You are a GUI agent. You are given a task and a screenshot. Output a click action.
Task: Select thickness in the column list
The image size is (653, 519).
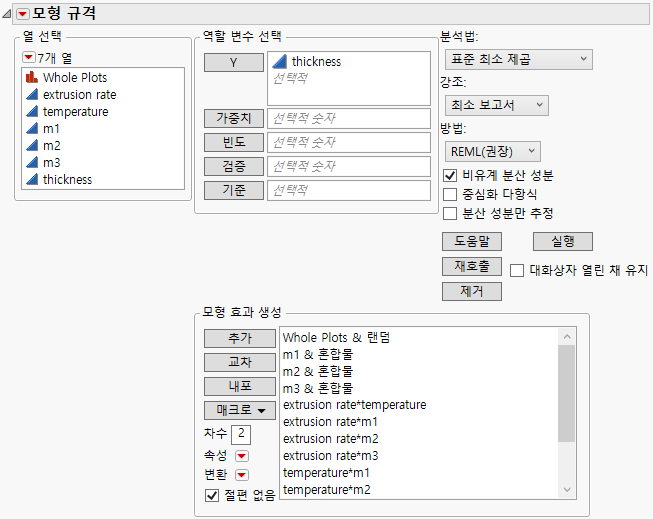pyautogui.click(x=67, y=180)
